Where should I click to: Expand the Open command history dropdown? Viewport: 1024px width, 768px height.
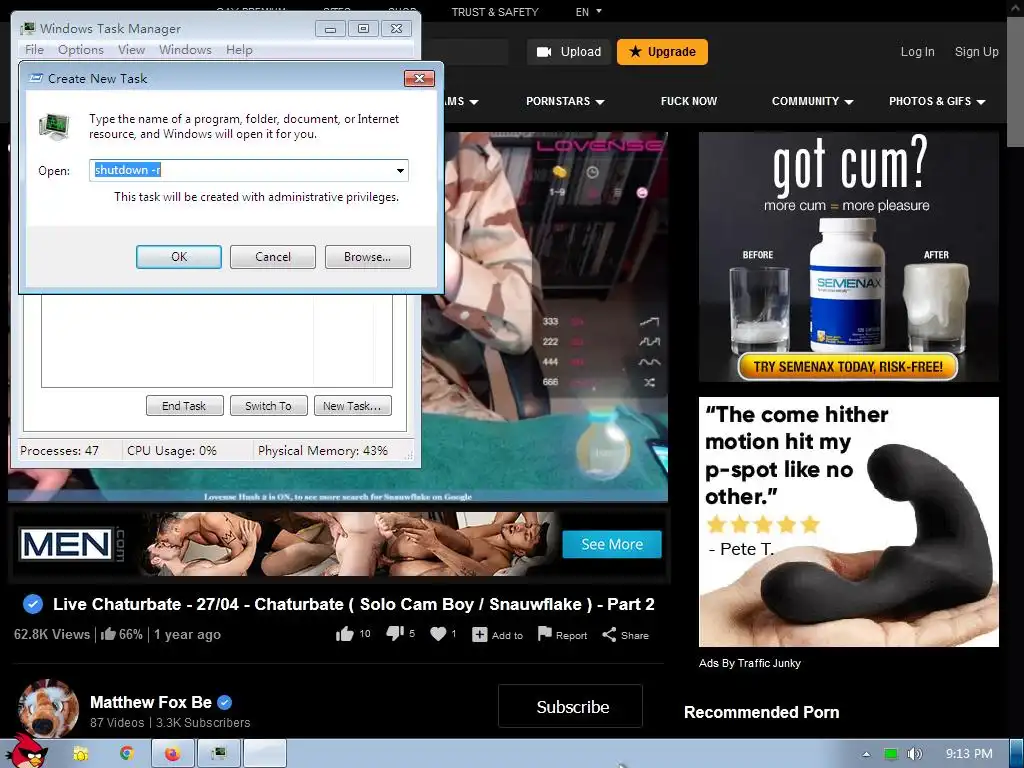[400, 170]
